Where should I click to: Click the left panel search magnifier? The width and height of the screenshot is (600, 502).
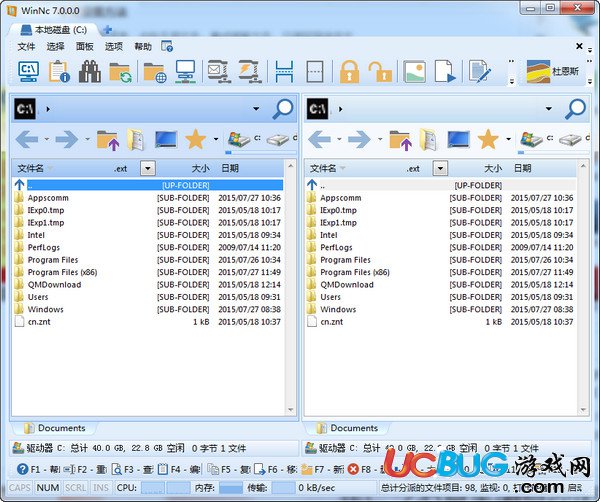[x=283, y=109]
